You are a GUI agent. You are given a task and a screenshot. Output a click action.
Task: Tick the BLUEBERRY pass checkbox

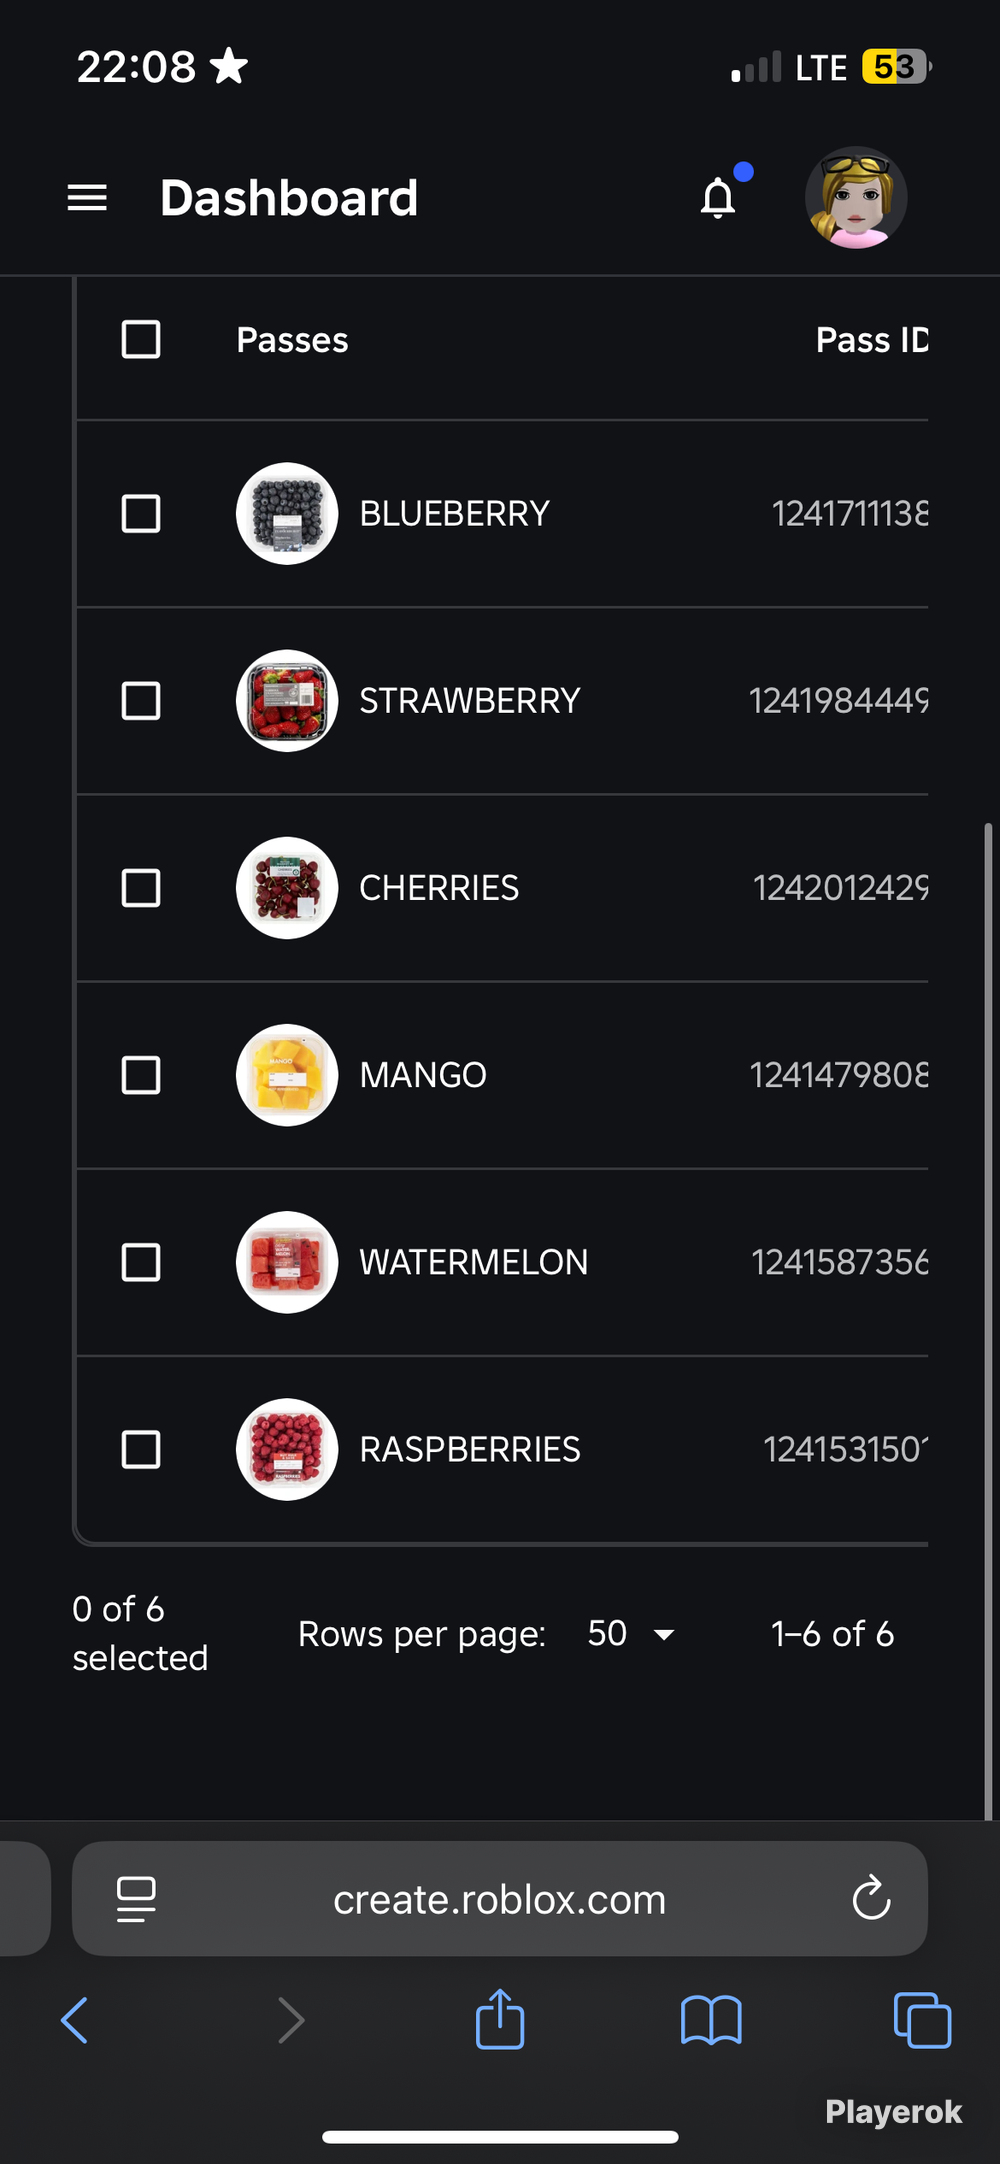(141, 514)
